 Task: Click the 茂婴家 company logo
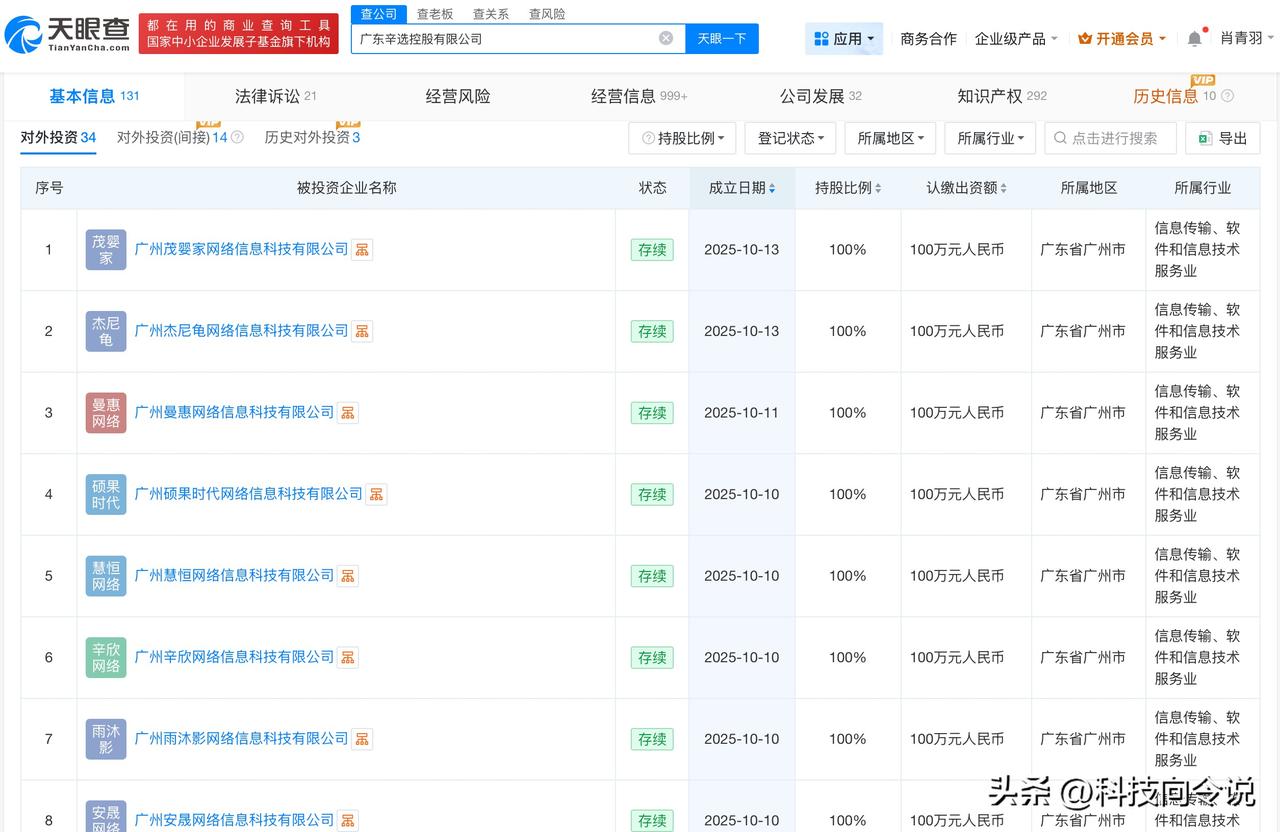click(x=106, y=250)
